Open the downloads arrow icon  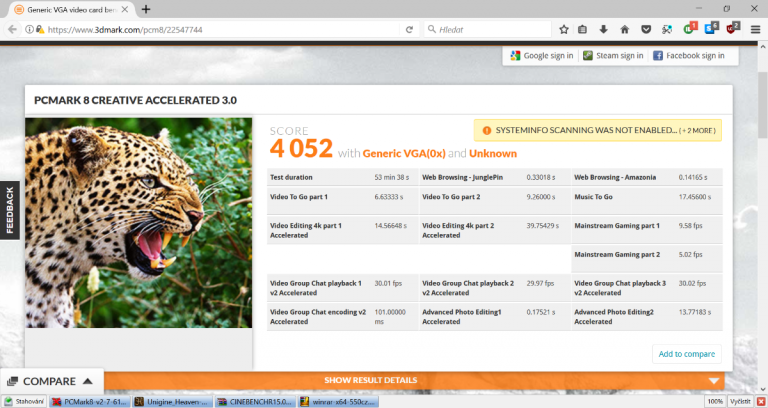(x=604, y=30)
